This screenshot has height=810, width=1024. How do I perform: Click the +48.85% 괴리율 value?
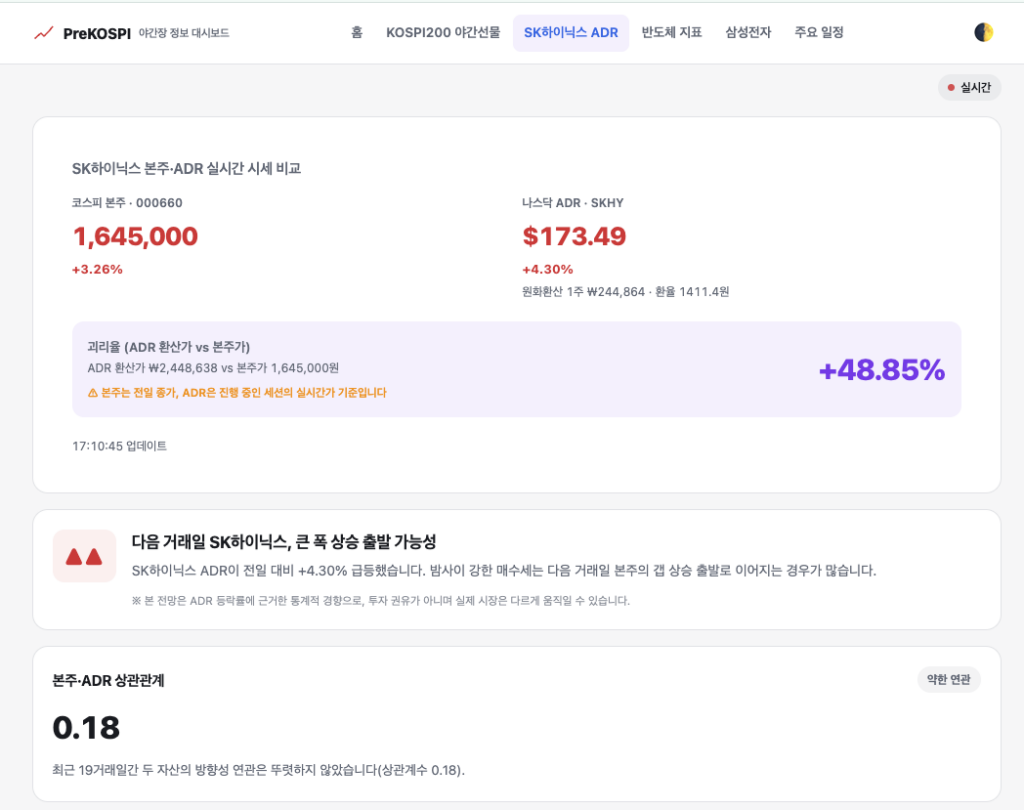882,370
